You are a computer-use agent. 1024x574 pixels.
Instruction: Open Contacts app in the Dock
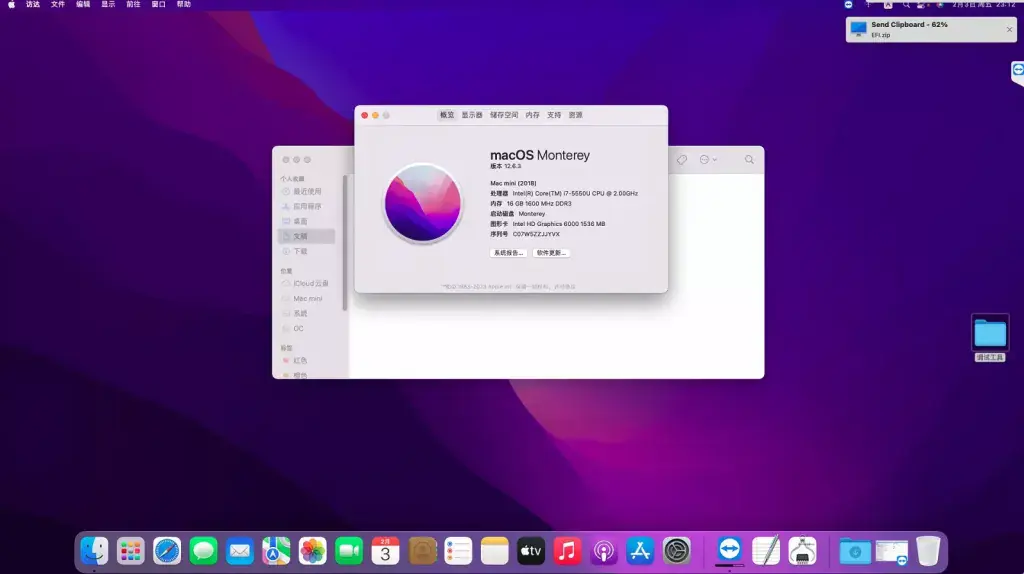tap(422, 551)
